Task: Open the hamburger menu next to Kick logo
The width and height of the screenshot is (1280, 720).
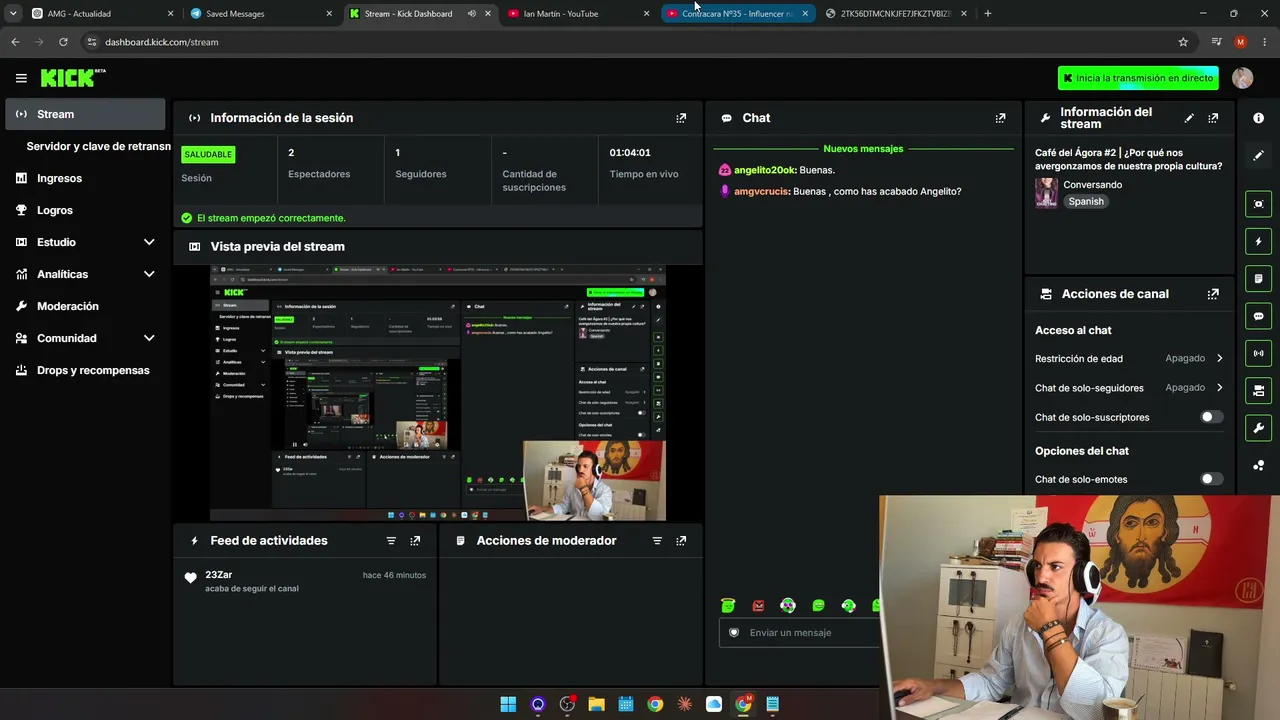Action: tap(21, 78)
